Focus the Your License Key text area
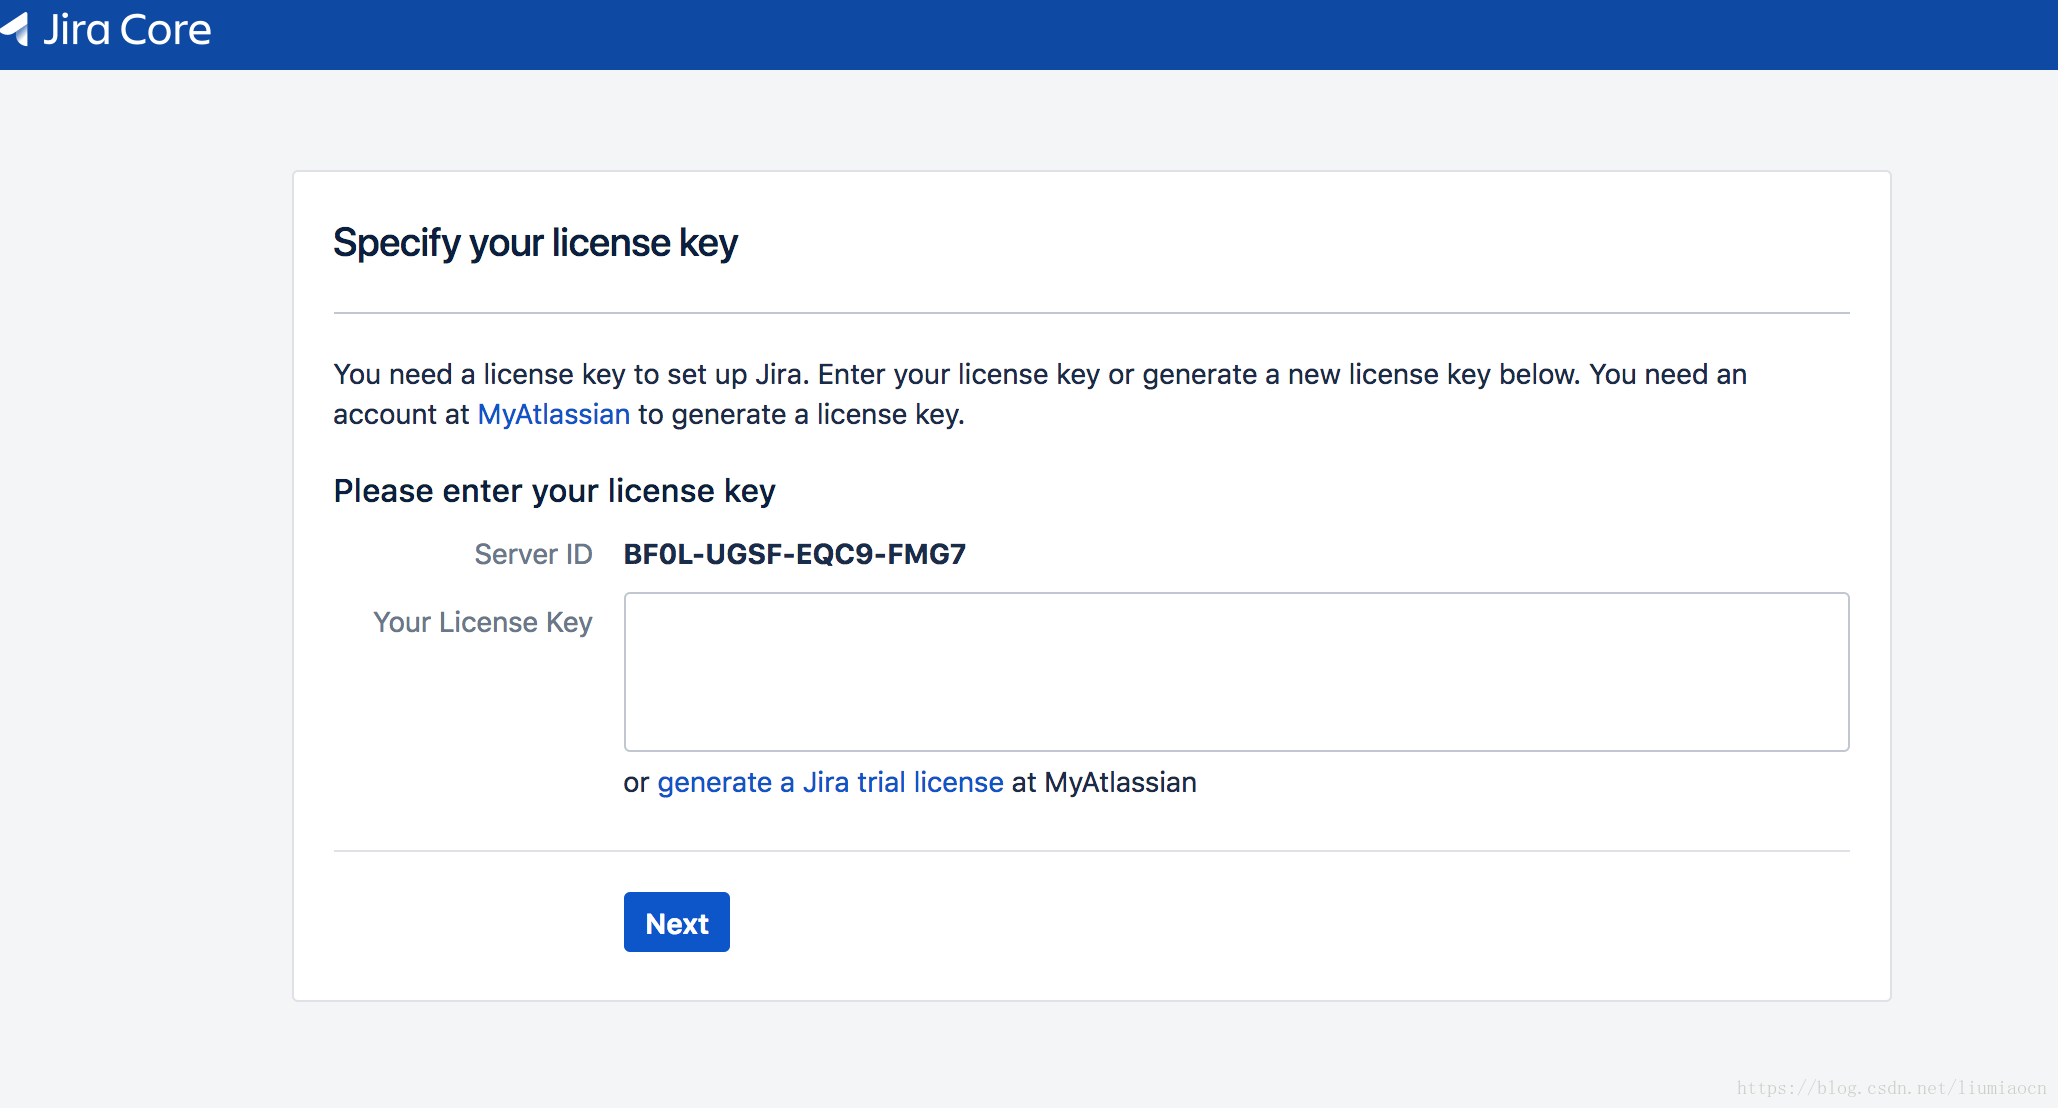2058x1108 pixels. point(1236,672)
